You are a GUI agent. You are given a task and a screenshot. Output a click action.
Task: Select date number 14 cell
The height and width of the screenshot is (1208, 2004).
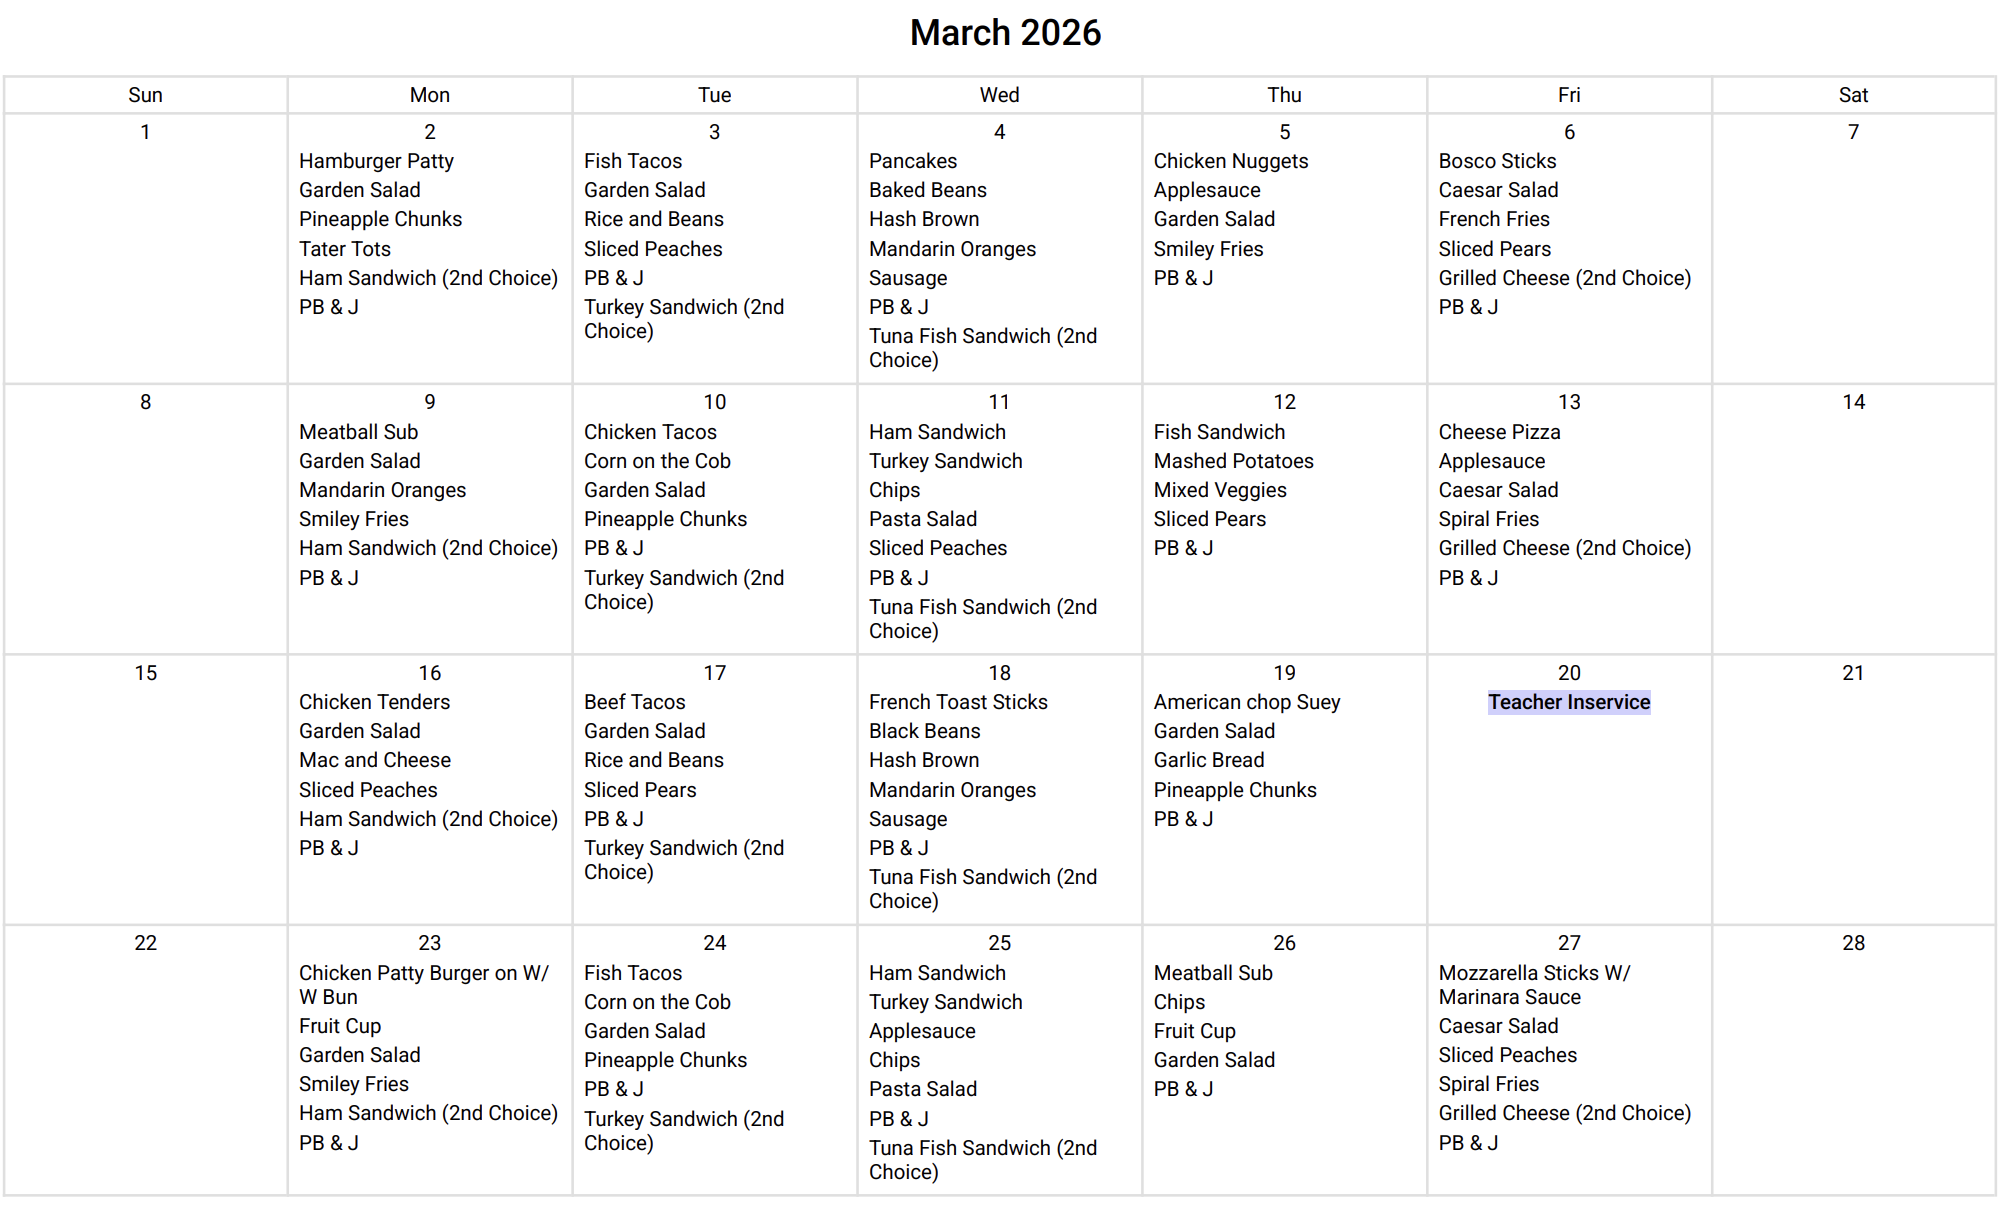coord(1853,402)
